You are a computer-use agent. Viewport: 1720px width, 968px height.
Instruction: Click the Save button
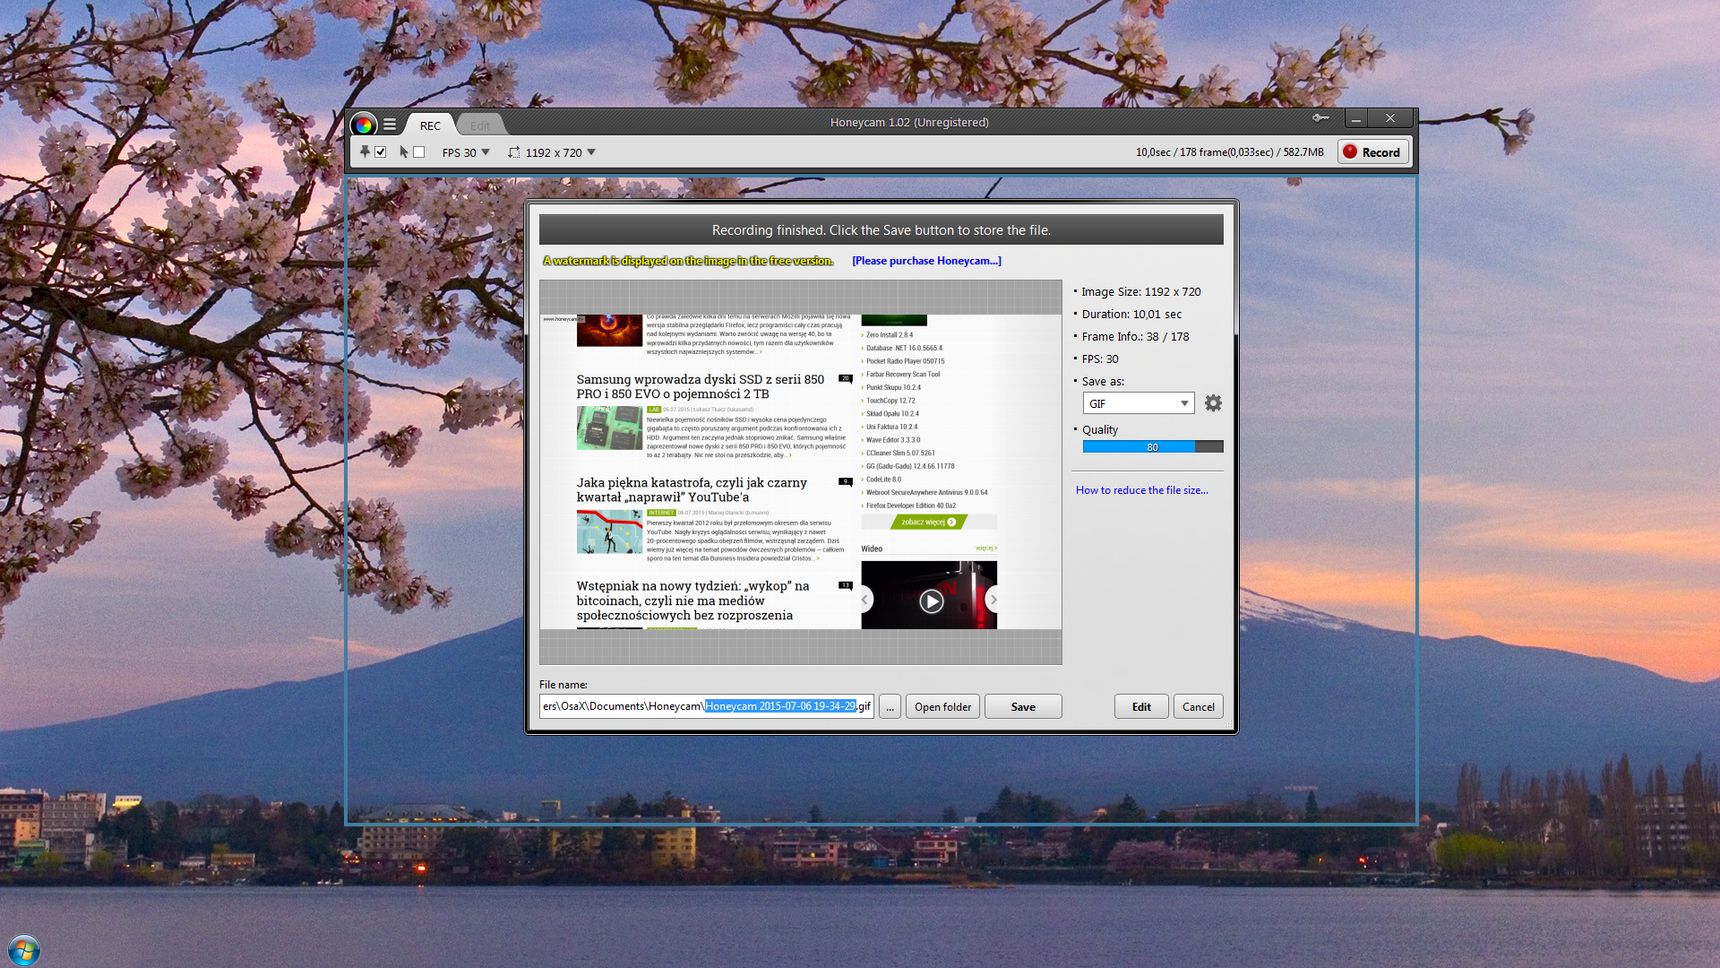[x=1023, y=707]
